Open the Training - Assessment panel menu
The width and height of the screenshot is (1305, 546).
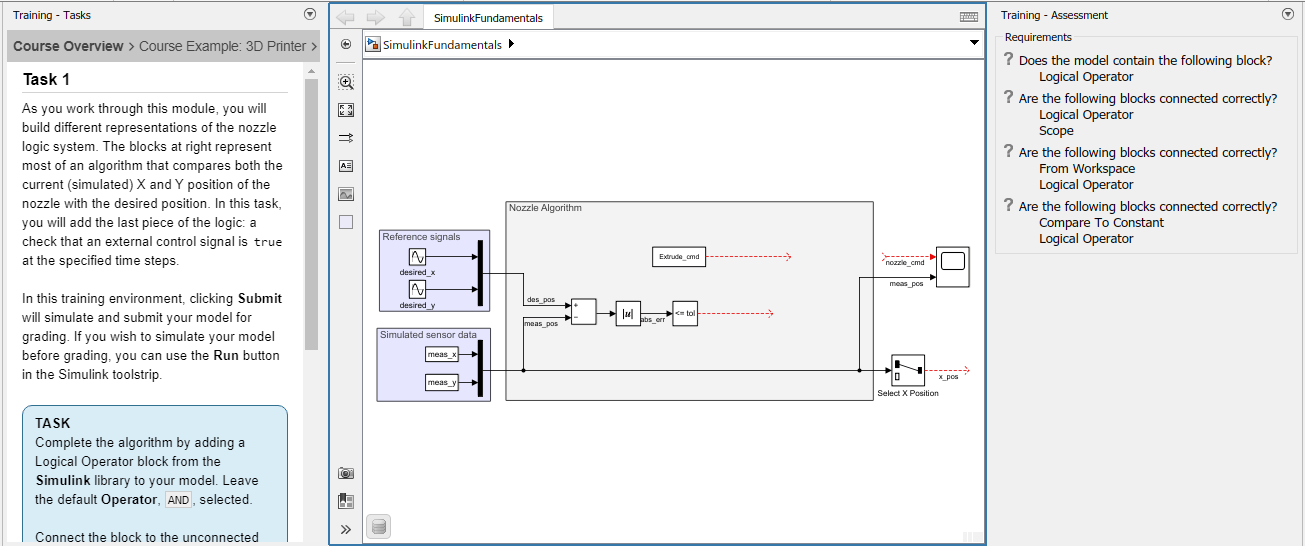tap(1287, 15)
